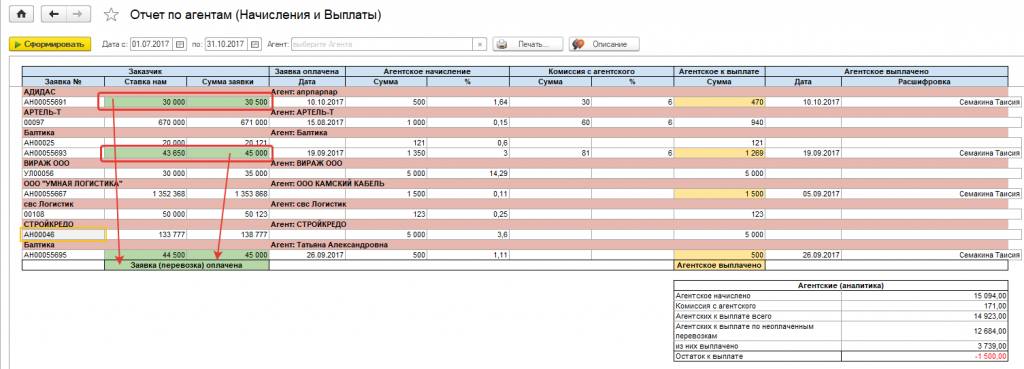This screenshot has height=369, width=1024.
Task: Select the 138 777 order sum cell
Action: (228, 234)
